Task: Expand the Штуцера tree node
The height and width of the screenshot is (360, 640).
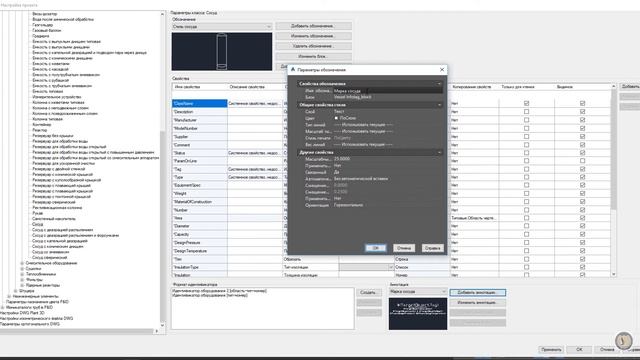Action: point(16,291)
